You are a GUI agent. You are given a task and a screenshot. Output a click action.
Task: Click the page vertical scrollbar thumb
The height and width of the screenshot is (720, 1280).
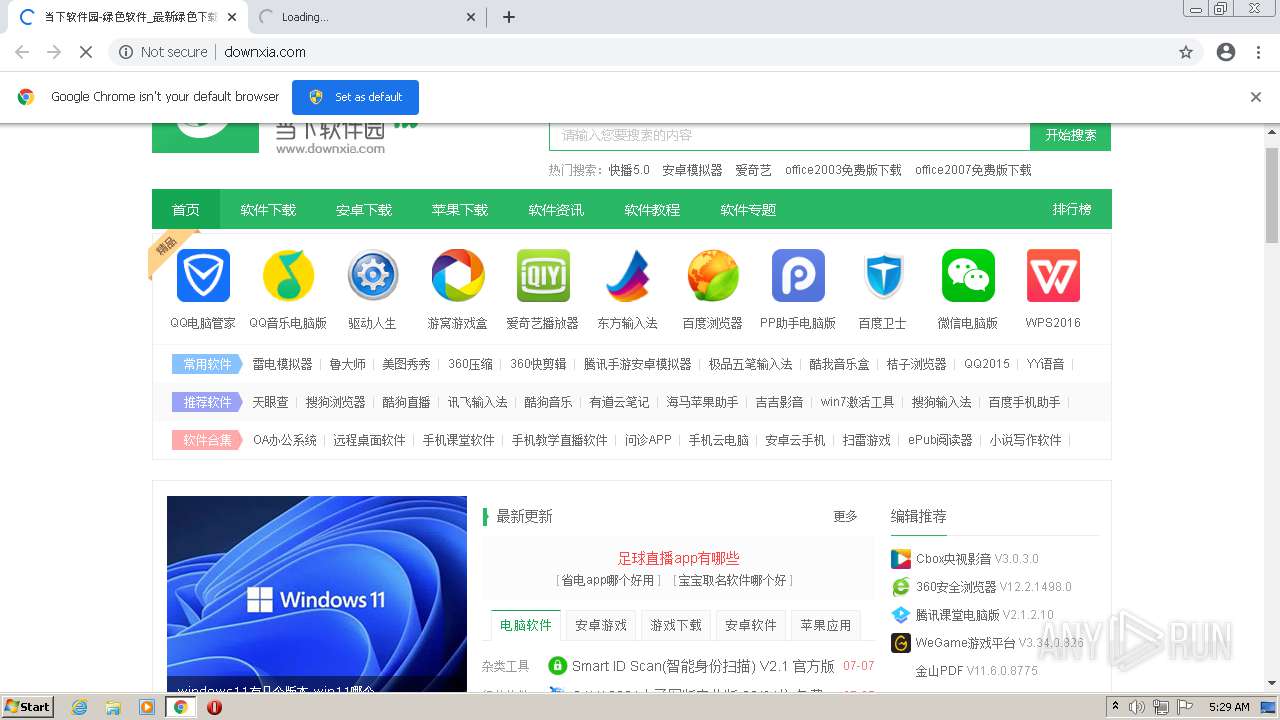point(1272,195)
